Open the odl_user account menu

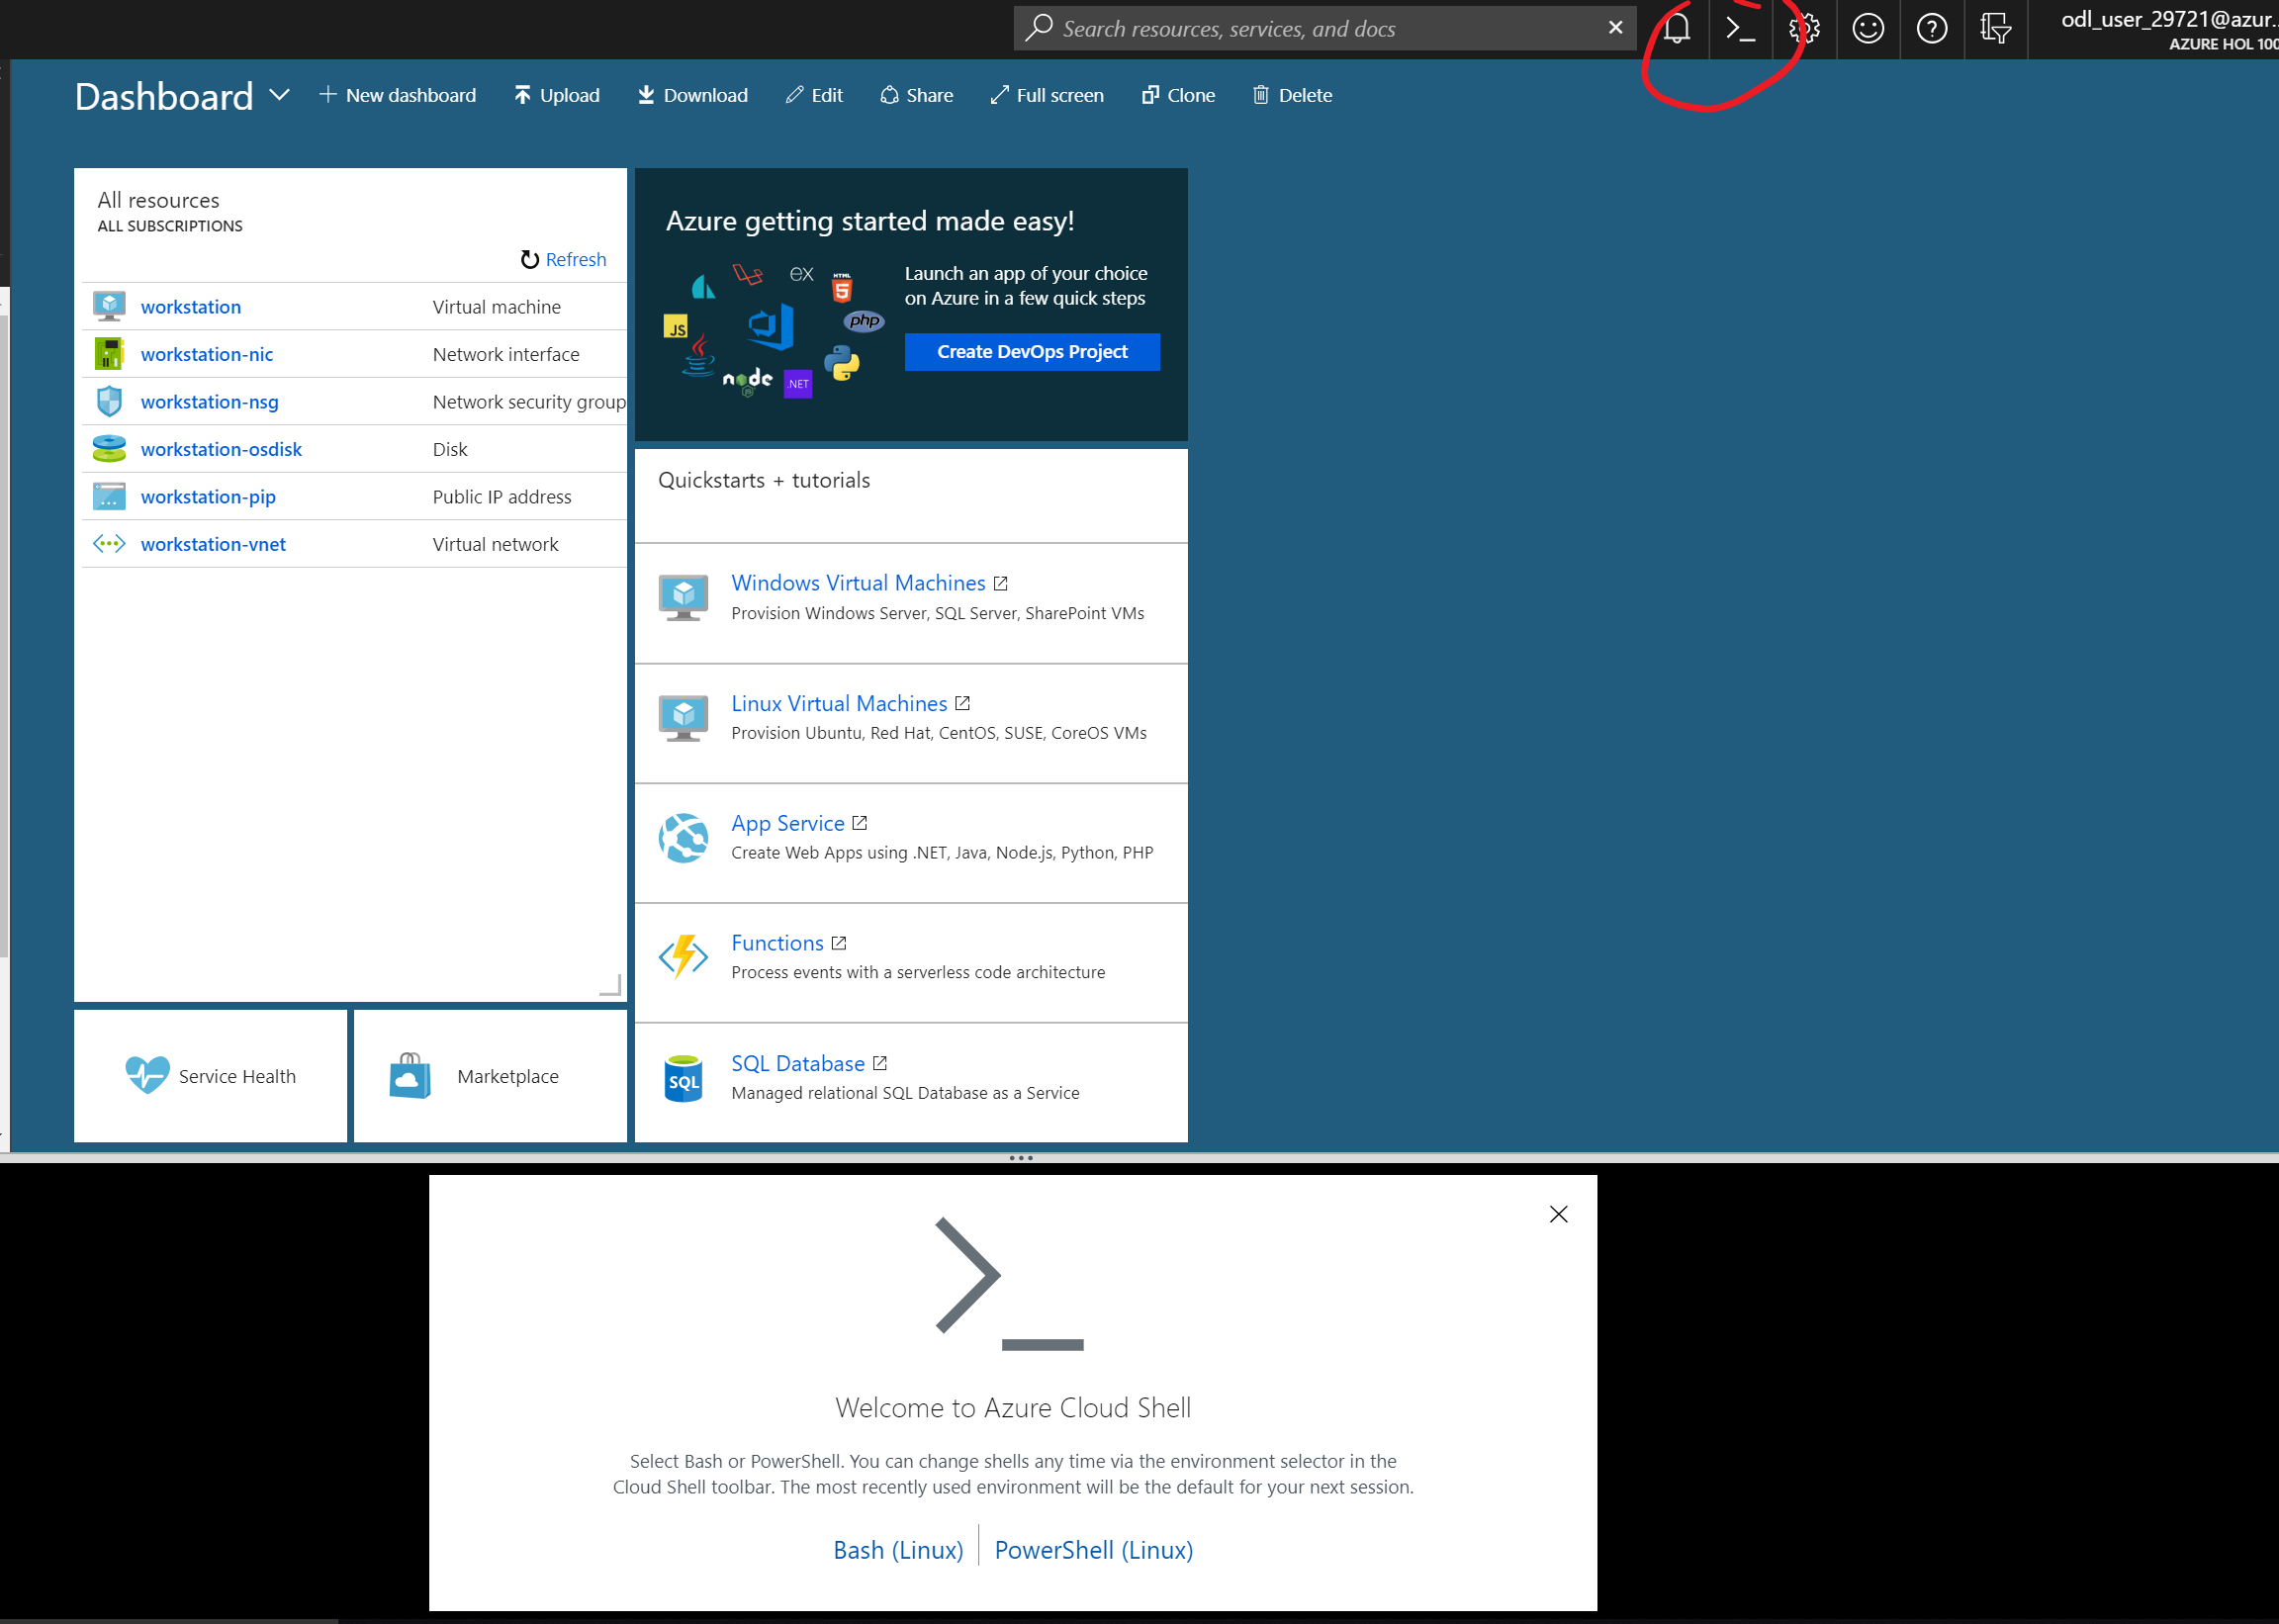(2165, 29)
